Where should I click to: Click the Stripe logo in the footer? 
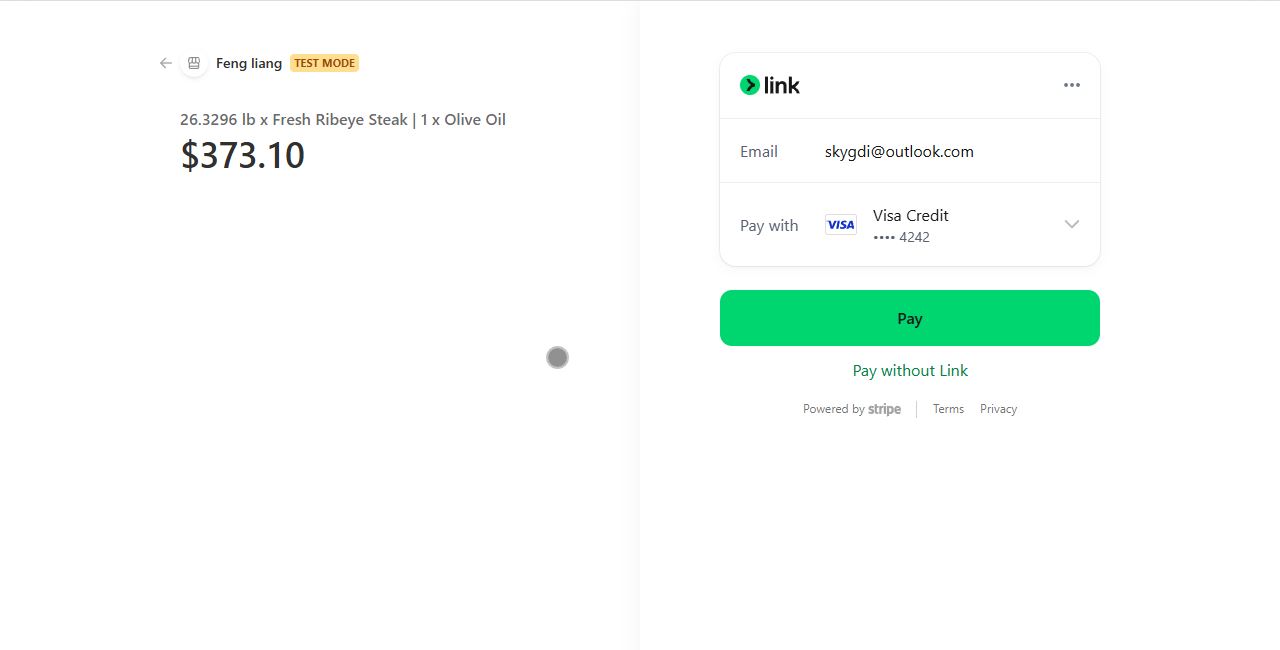pos(884,409)
